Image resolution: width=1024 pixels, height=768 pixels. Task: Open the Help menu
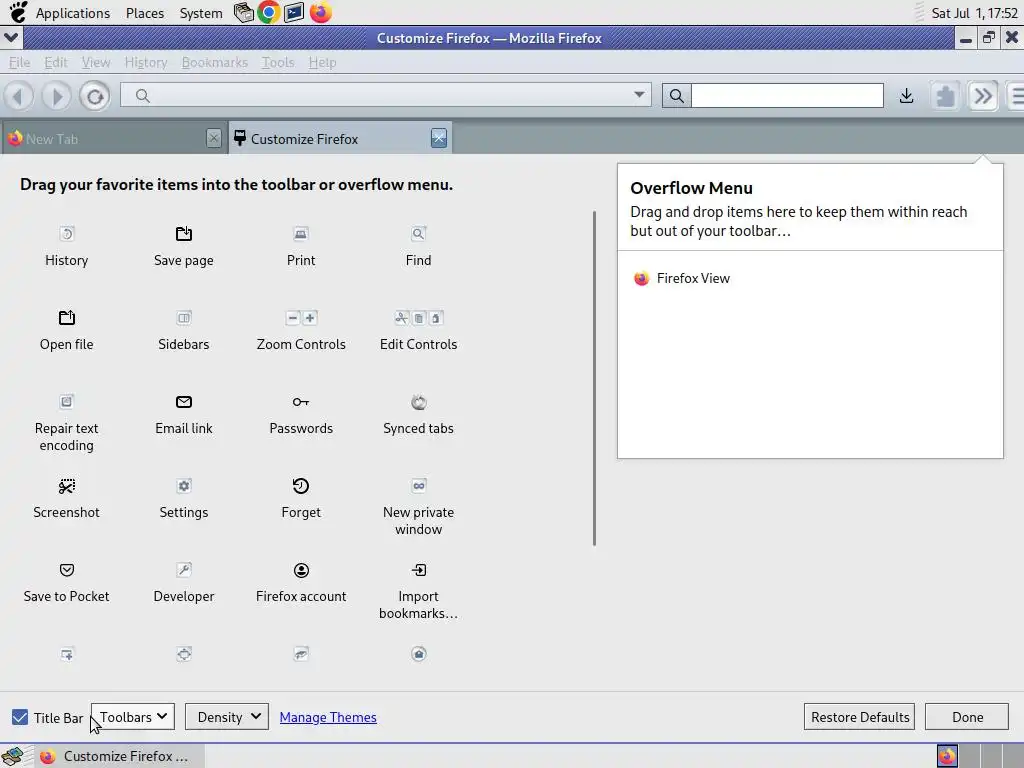(x=322, y=62)
